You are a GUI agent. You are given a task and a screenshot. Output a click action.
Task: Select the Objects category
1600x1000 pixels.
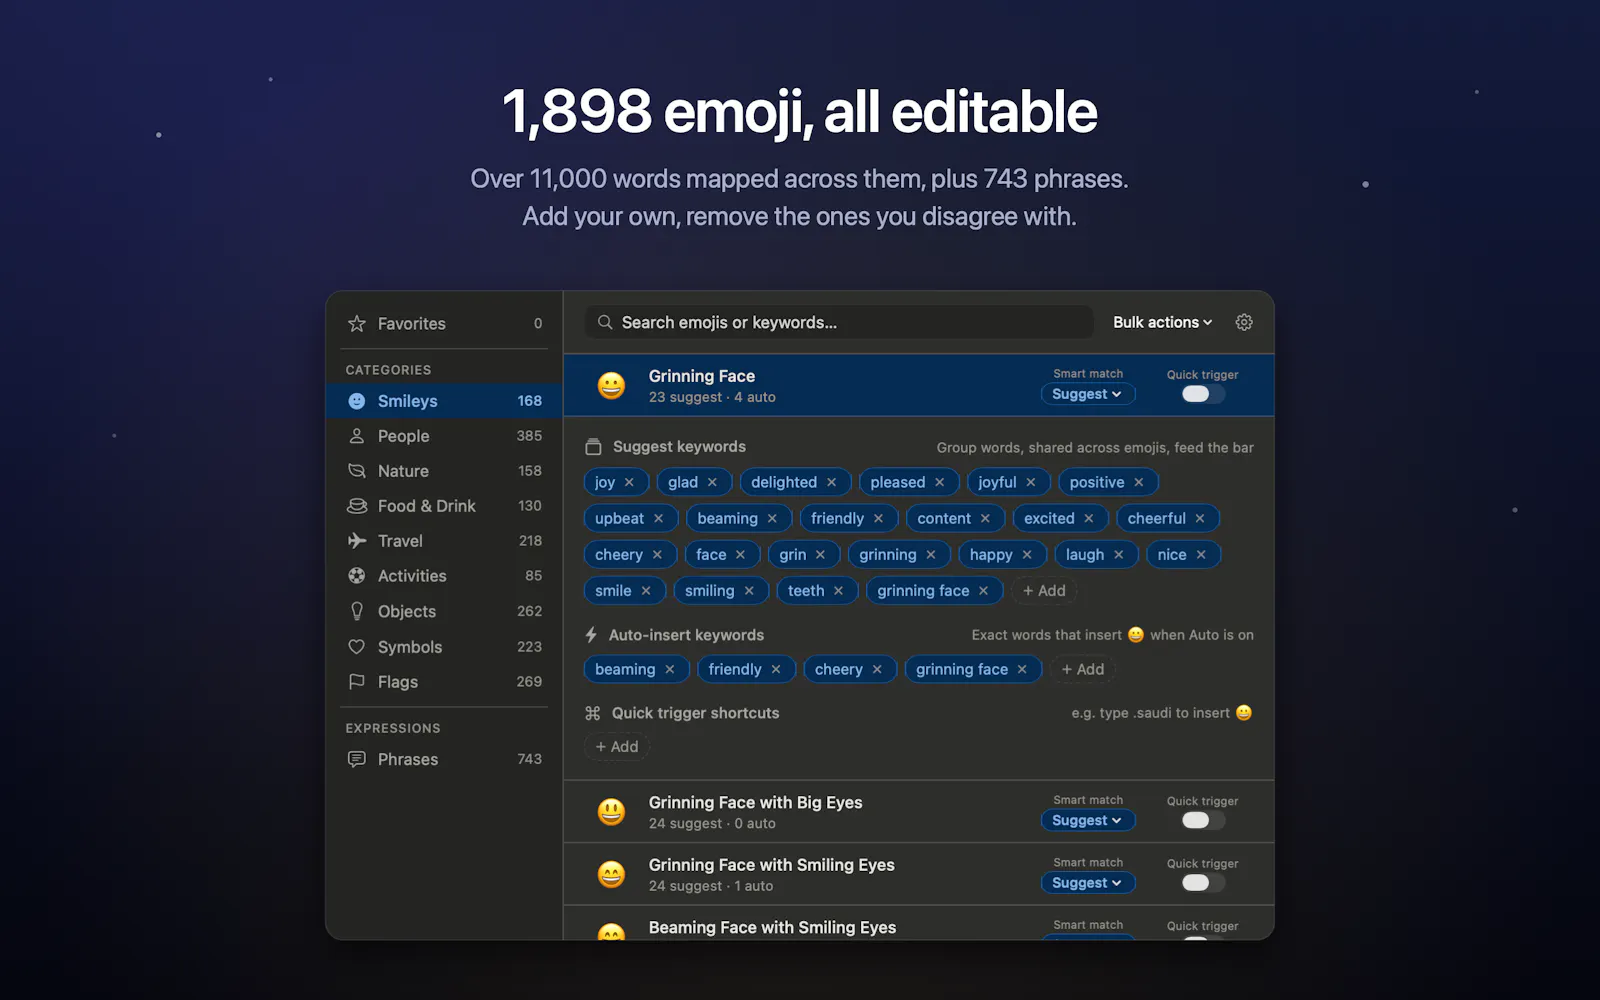tap(444, 611)
